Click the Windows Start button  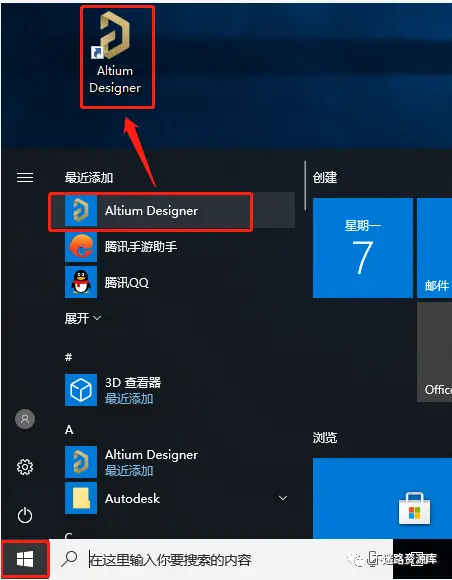point(25,559)
